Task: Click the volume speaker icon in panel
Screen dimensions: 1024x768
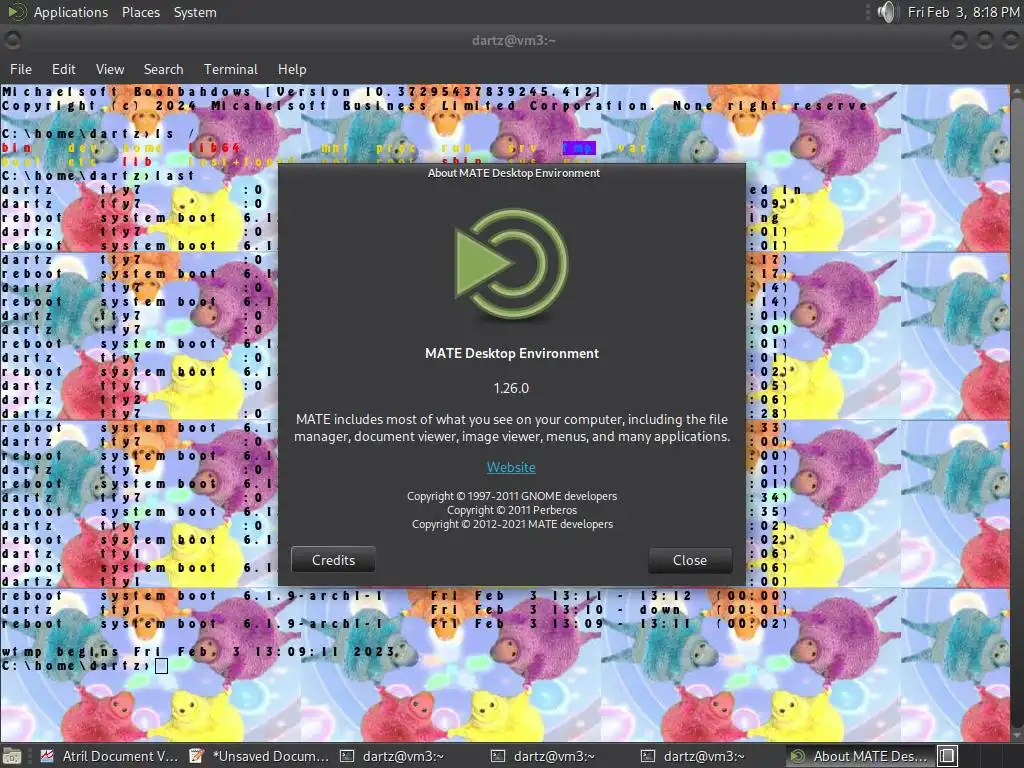Action: (x=886, y=12)
